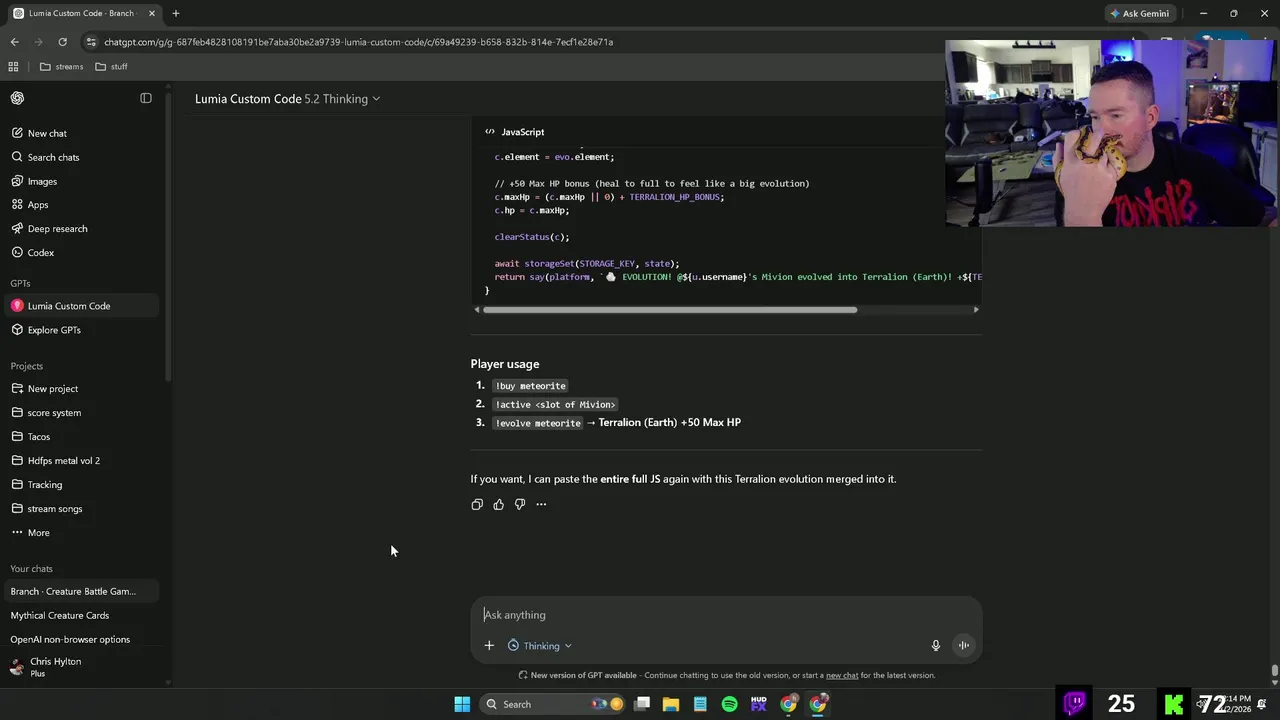Screen dimensions: 1280x720
Task: Click the ChatGPT logo icon
Action: click(17, 98)
